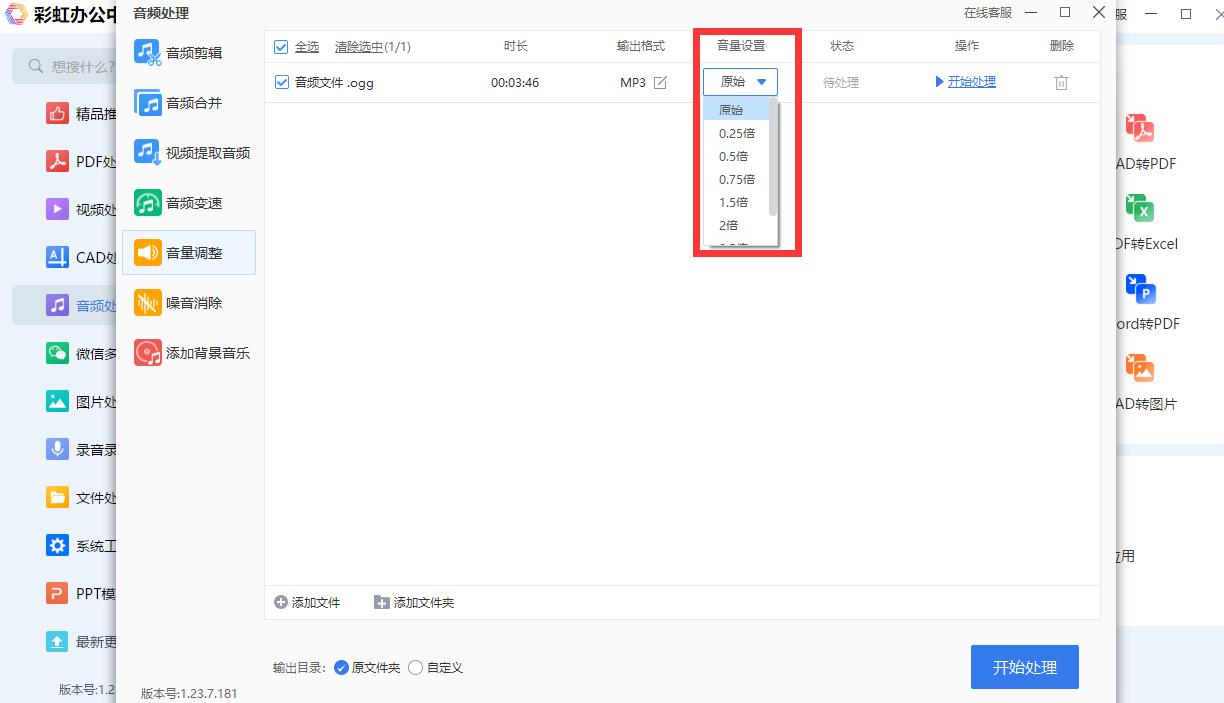Screen dimensions: 1224x703
Task: Switch to 音频变速 (audio speed) tool
Action: [x=189, y=202]
